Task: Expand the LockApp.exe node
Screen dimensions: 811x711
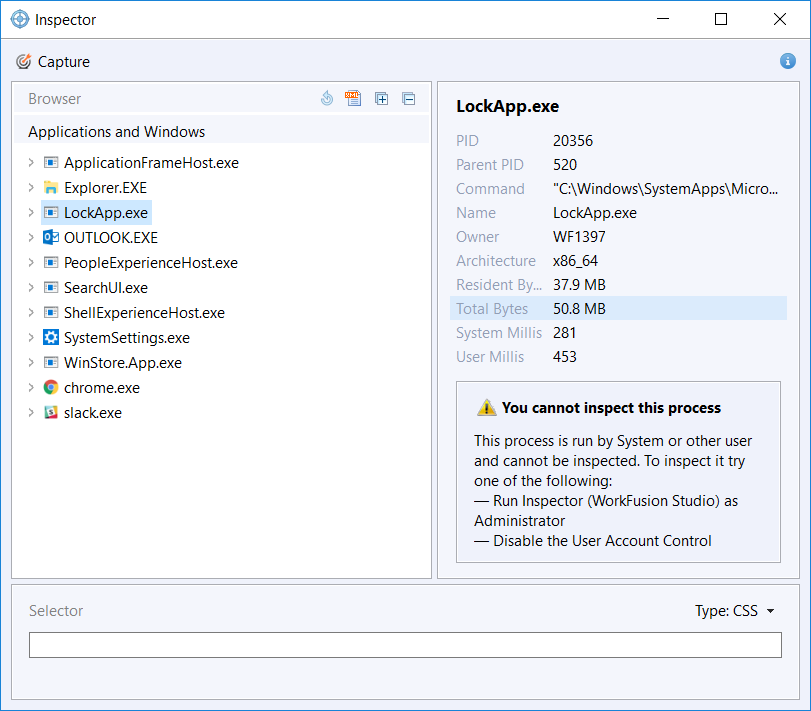Action: (x=31, y=213)
